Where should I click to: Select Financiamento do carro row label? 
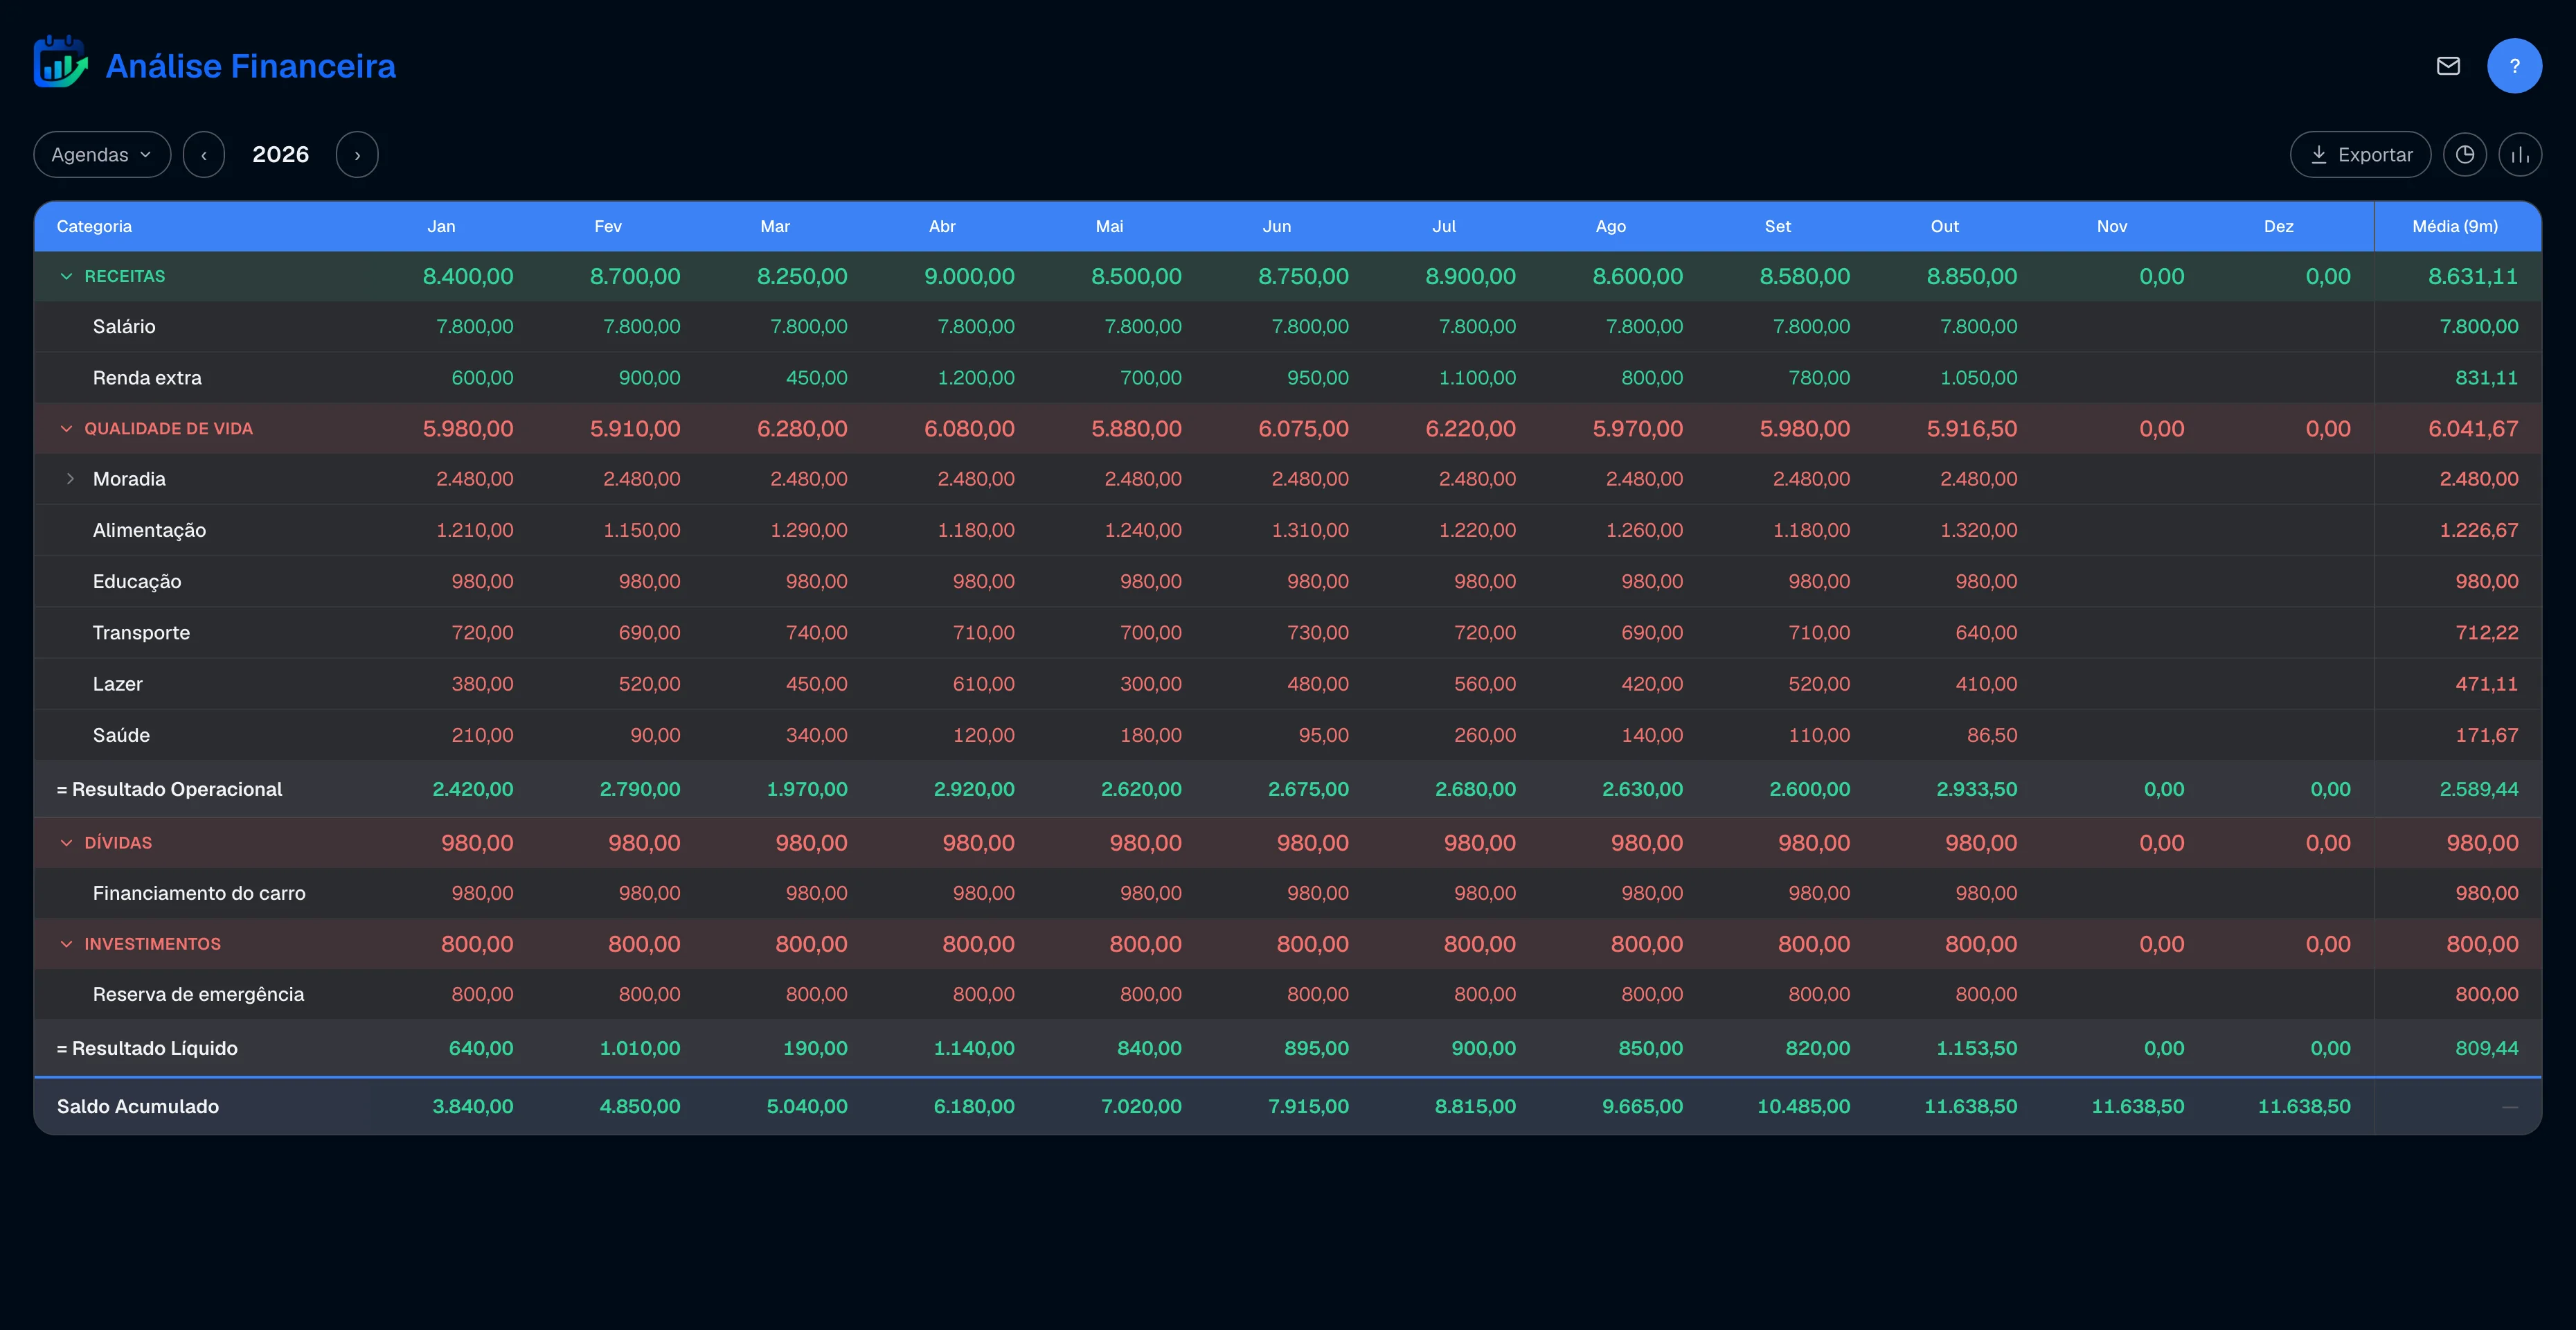[199, 893]
